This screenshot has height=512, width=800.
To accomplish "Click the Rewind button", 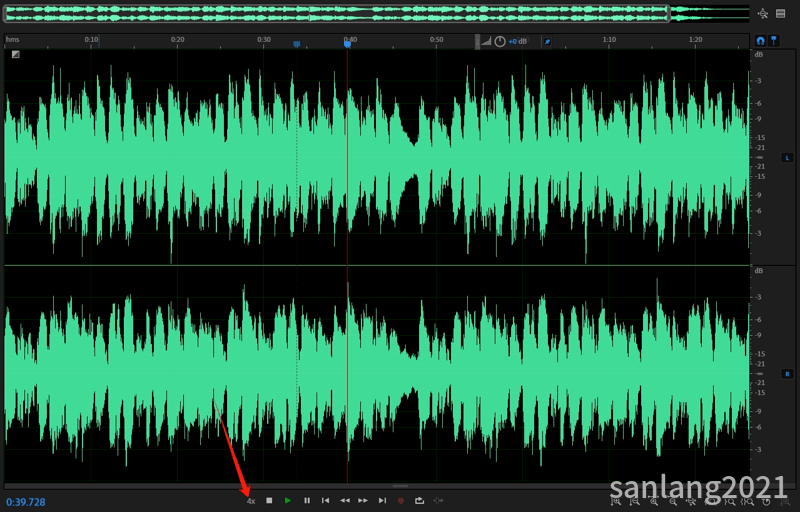I will (345, 500).
